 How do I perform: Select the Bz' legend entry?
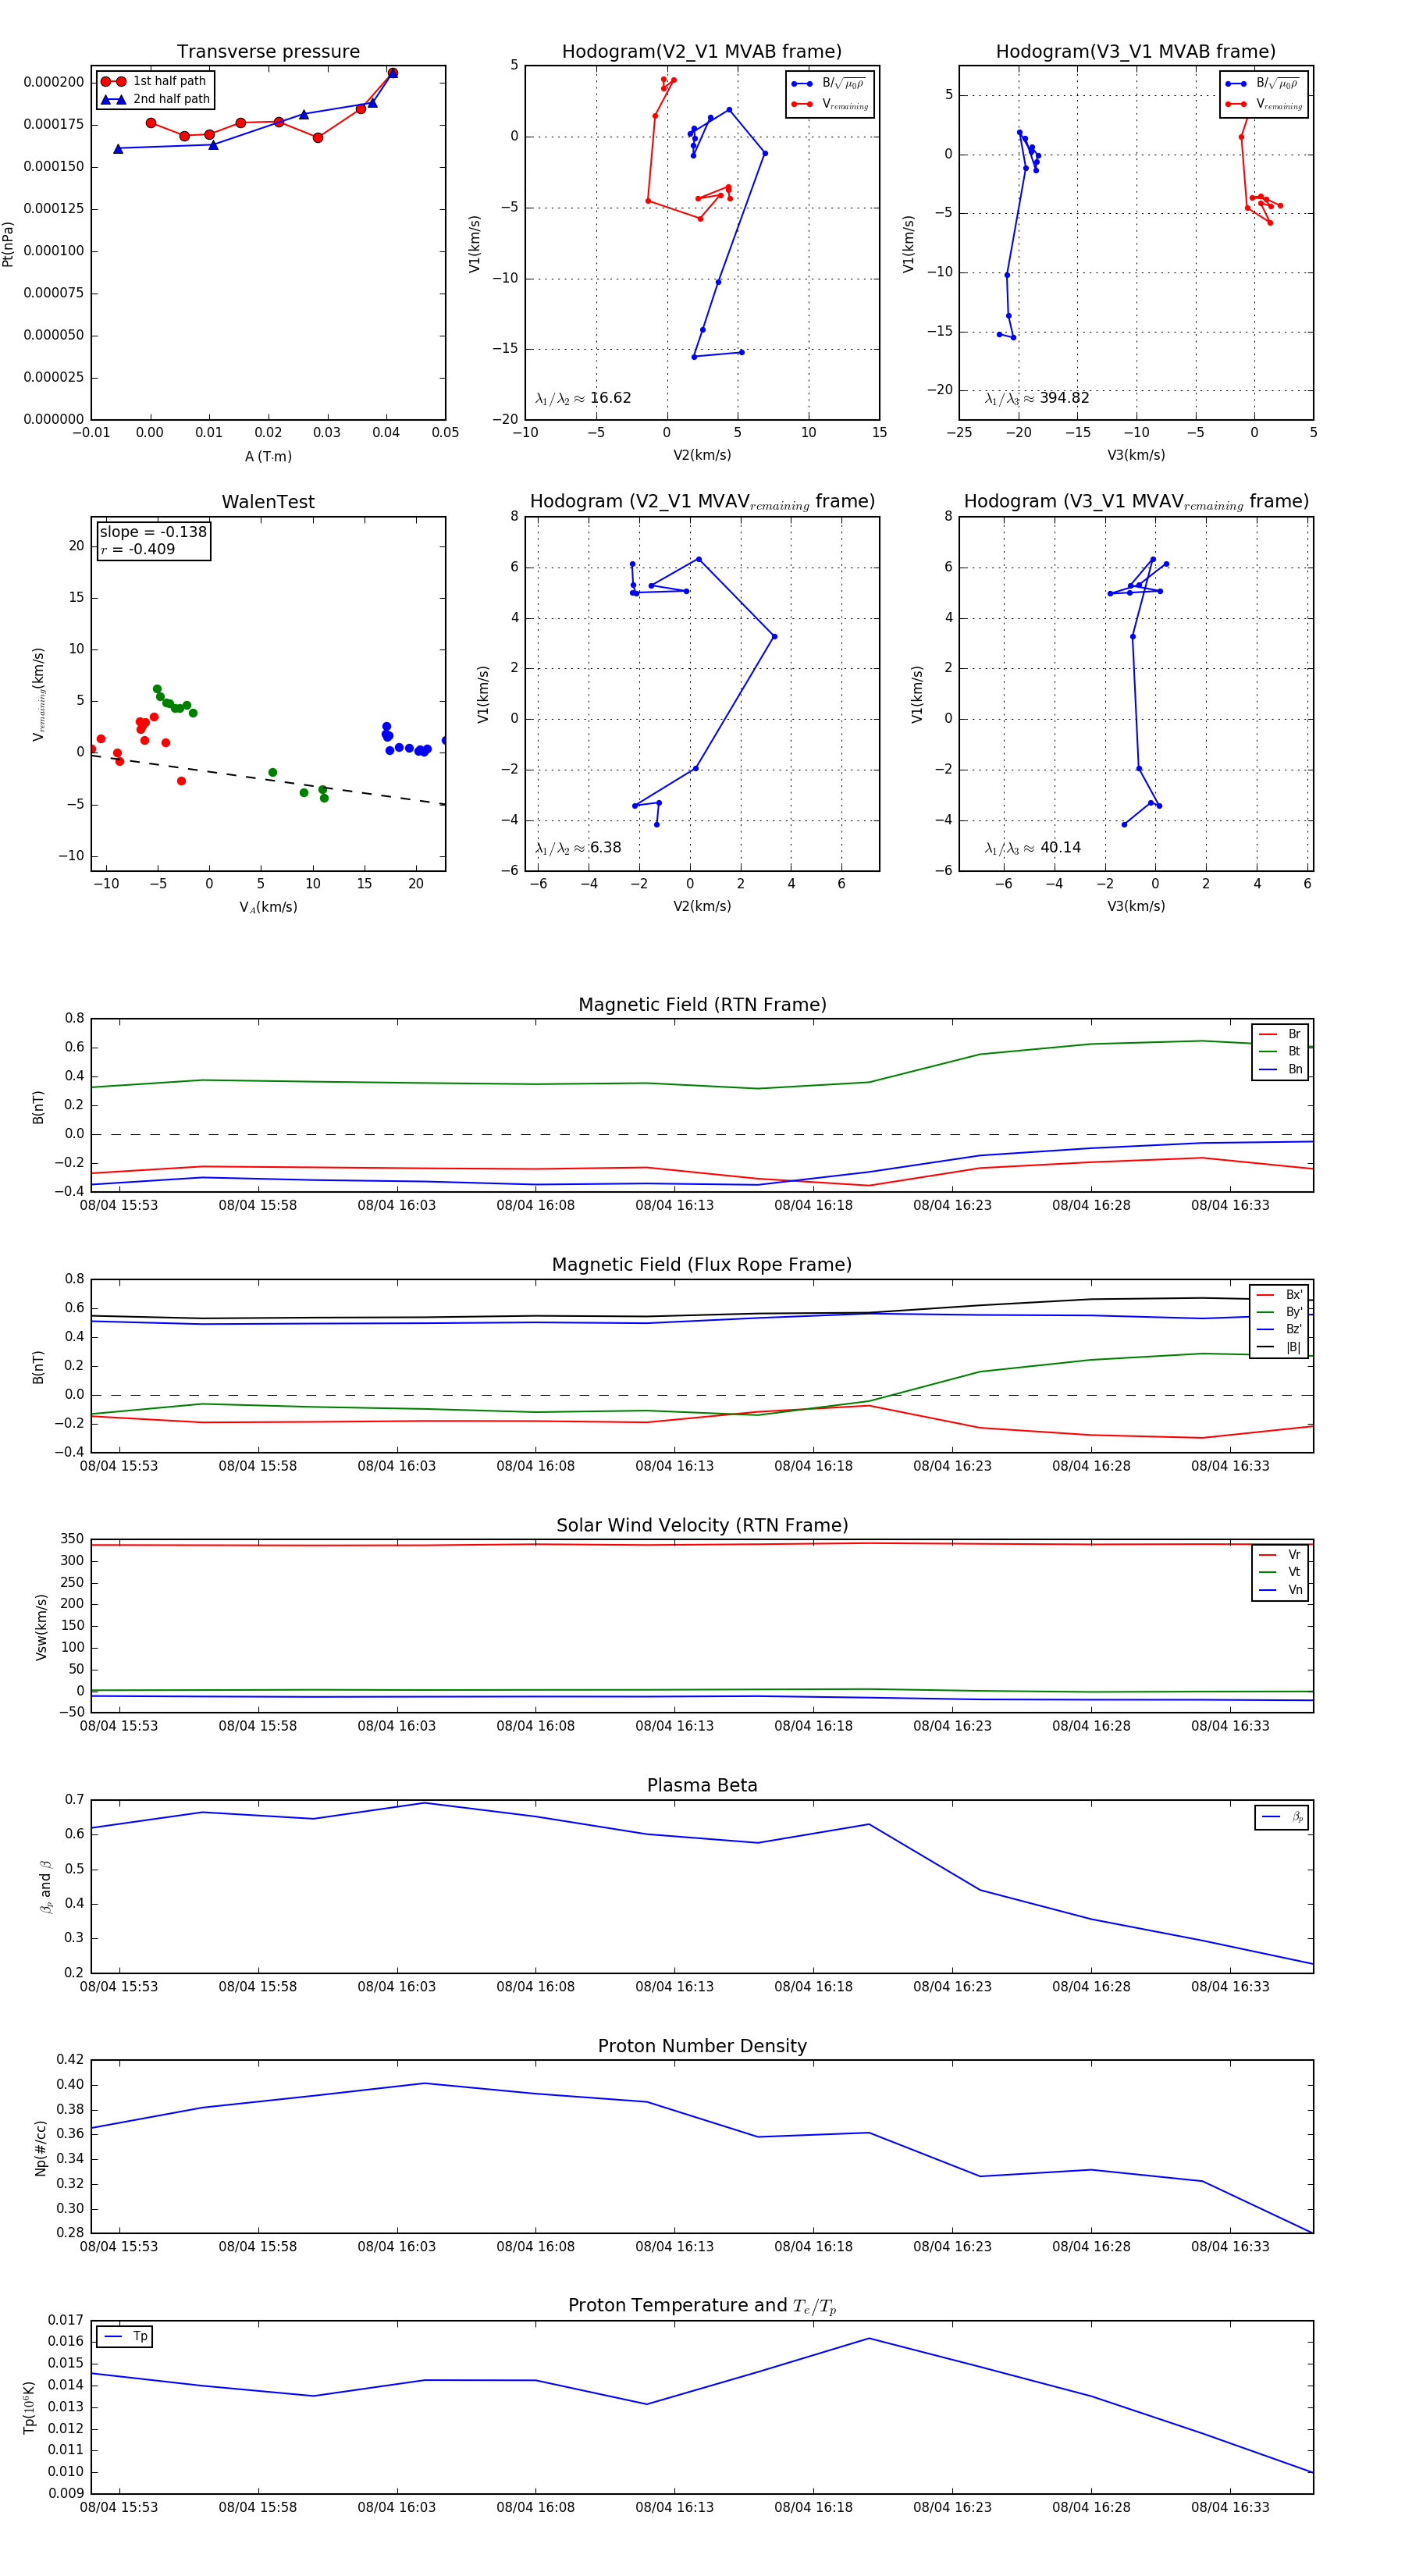click(1280, 1329)
